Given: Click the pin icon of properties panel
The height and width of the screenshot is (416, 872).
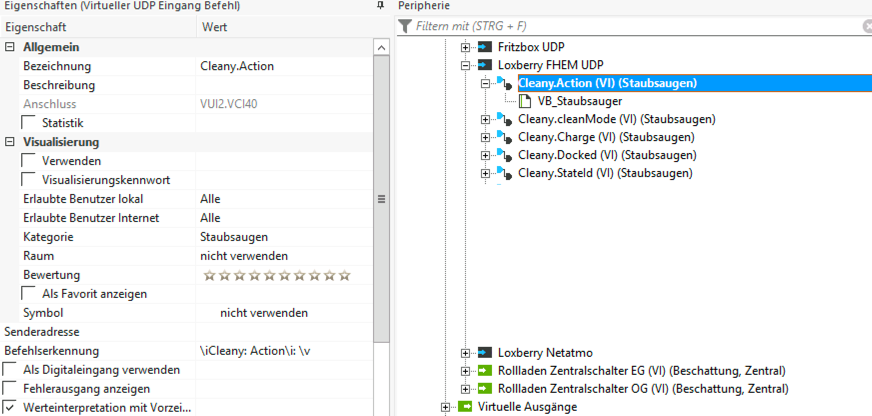Looking at the screenshot, I should (x=379, y=6).
